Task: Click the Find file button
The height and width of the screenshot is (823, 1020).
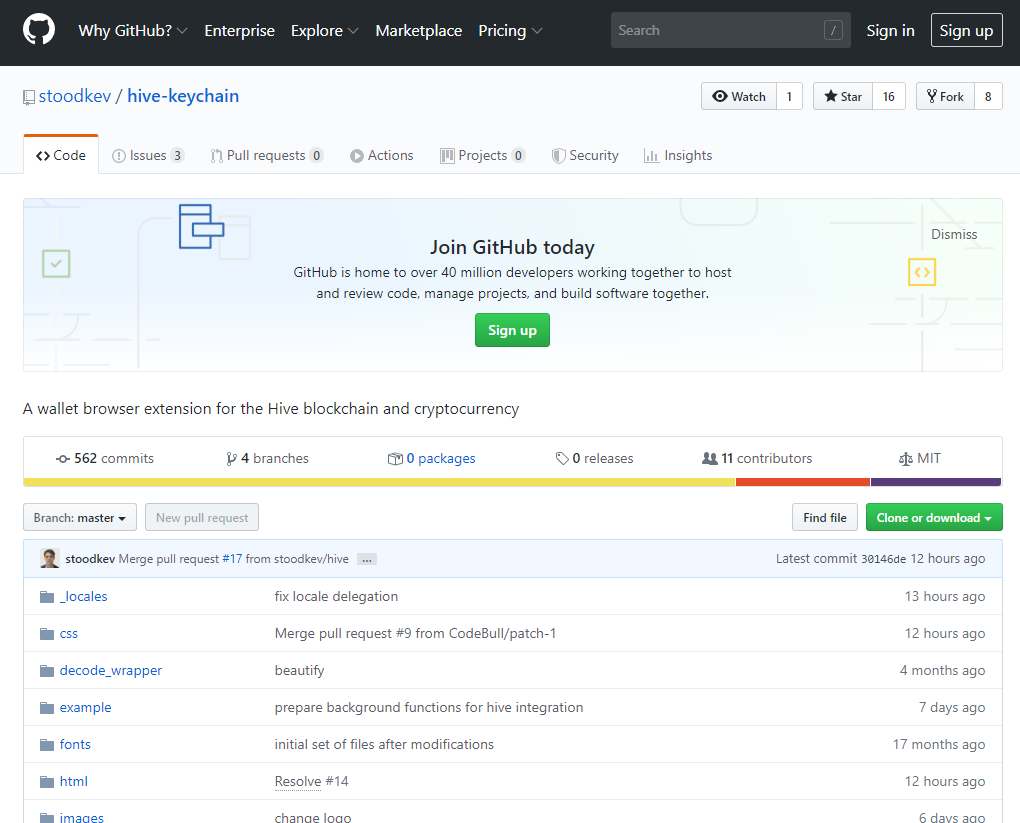Action: pos(825,517)
